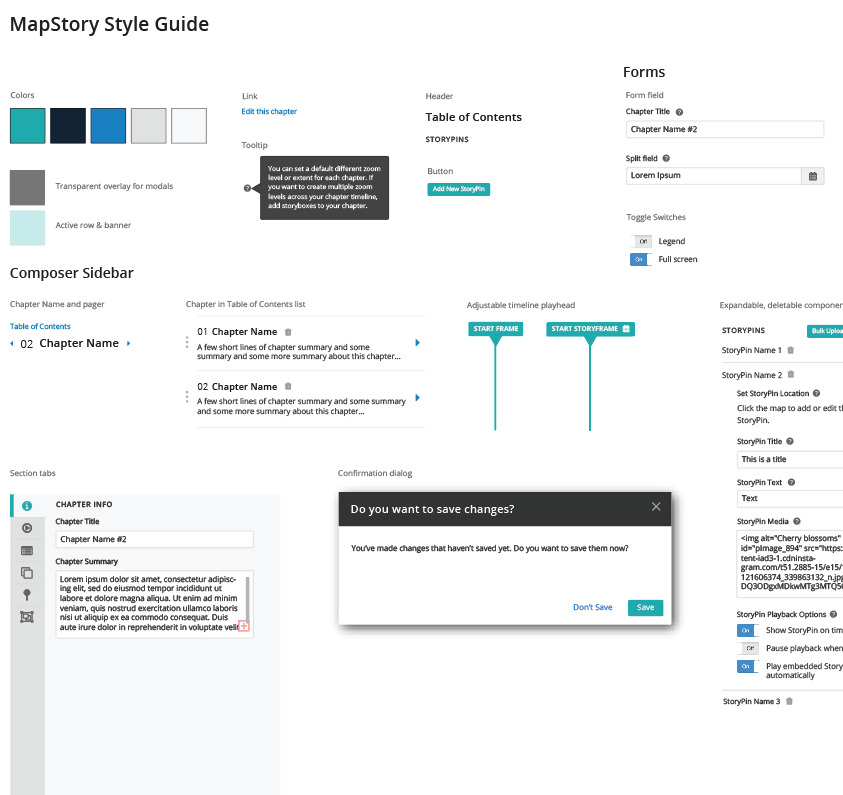
Task: Grab the drag handle of chapter 02
Action: (187, 397)
